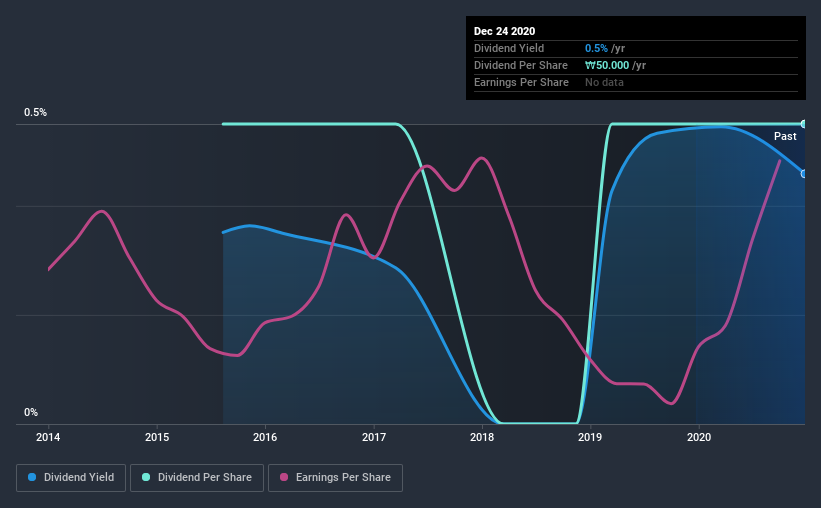Click the Dividend Yield tooltip row label
The height and width of the screenshot is (508, 821).
509,48
